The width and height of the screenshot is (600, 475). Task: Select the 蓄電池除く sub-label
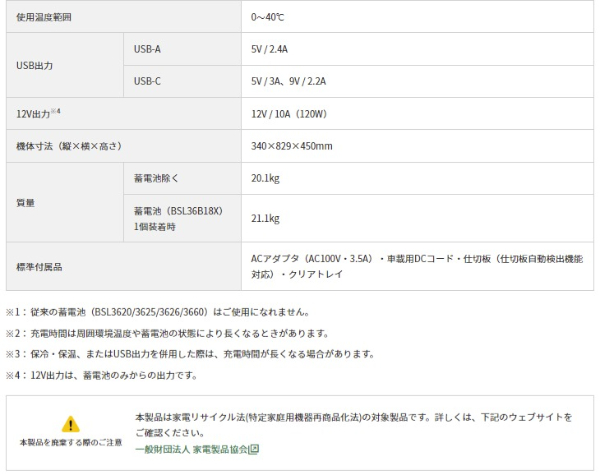click(x=156, y=178)
